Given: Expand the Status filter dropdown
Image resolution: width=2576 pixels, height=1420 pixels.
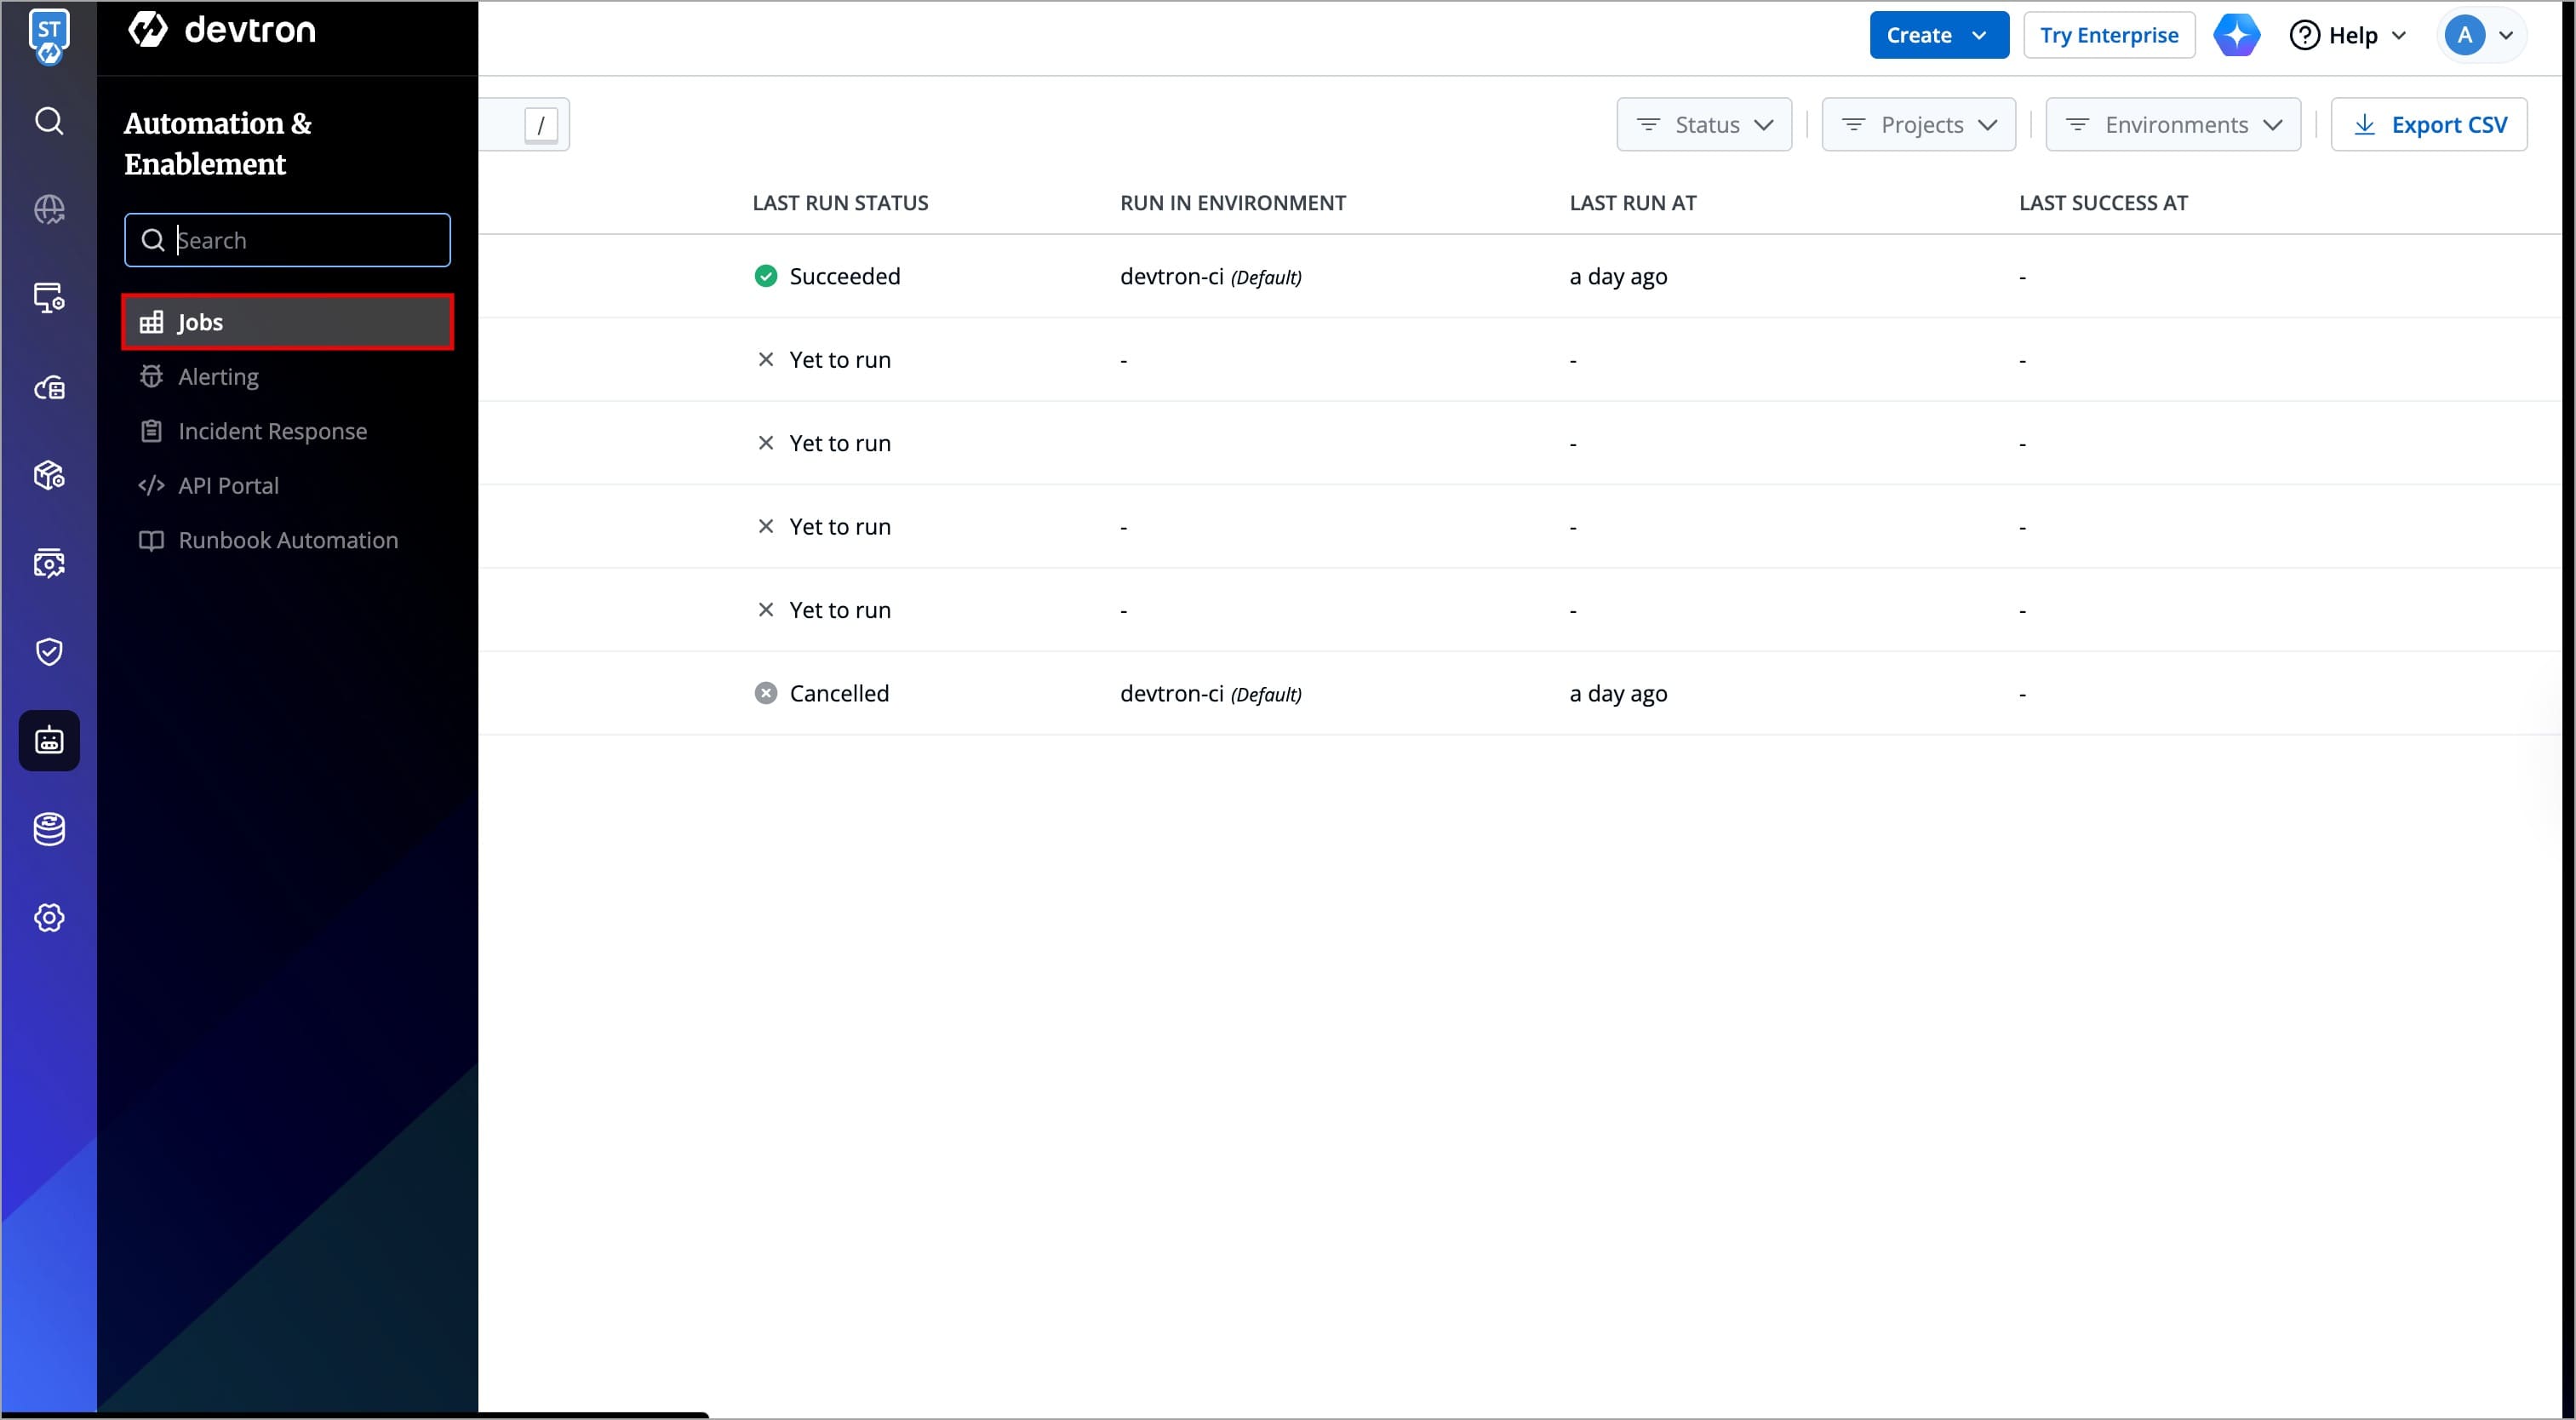Looking at the screenshot, I should click(1703, 125).
